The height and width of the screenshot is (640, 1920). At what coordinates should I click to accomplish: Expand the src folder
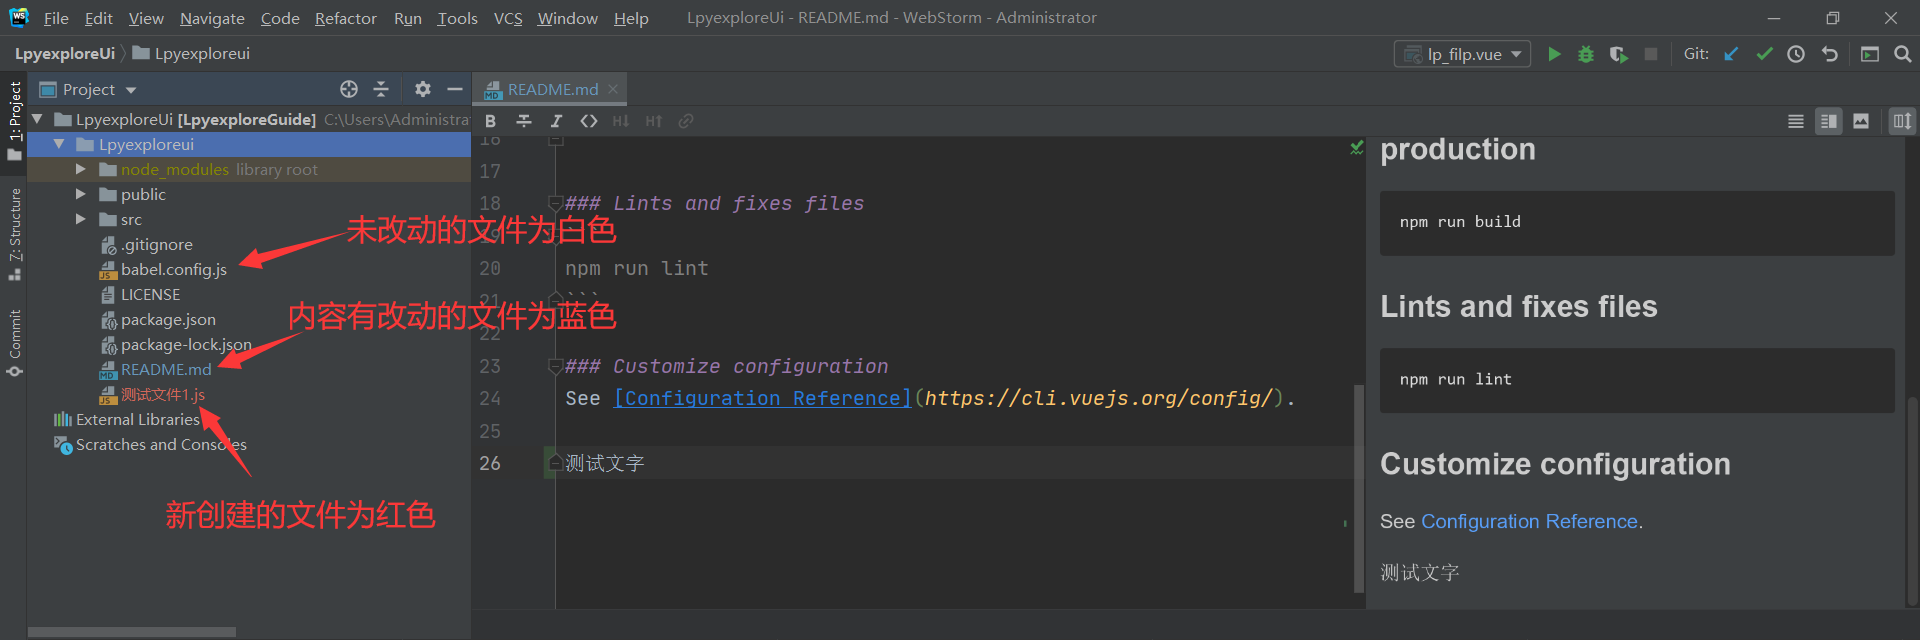tap(81, 219)
